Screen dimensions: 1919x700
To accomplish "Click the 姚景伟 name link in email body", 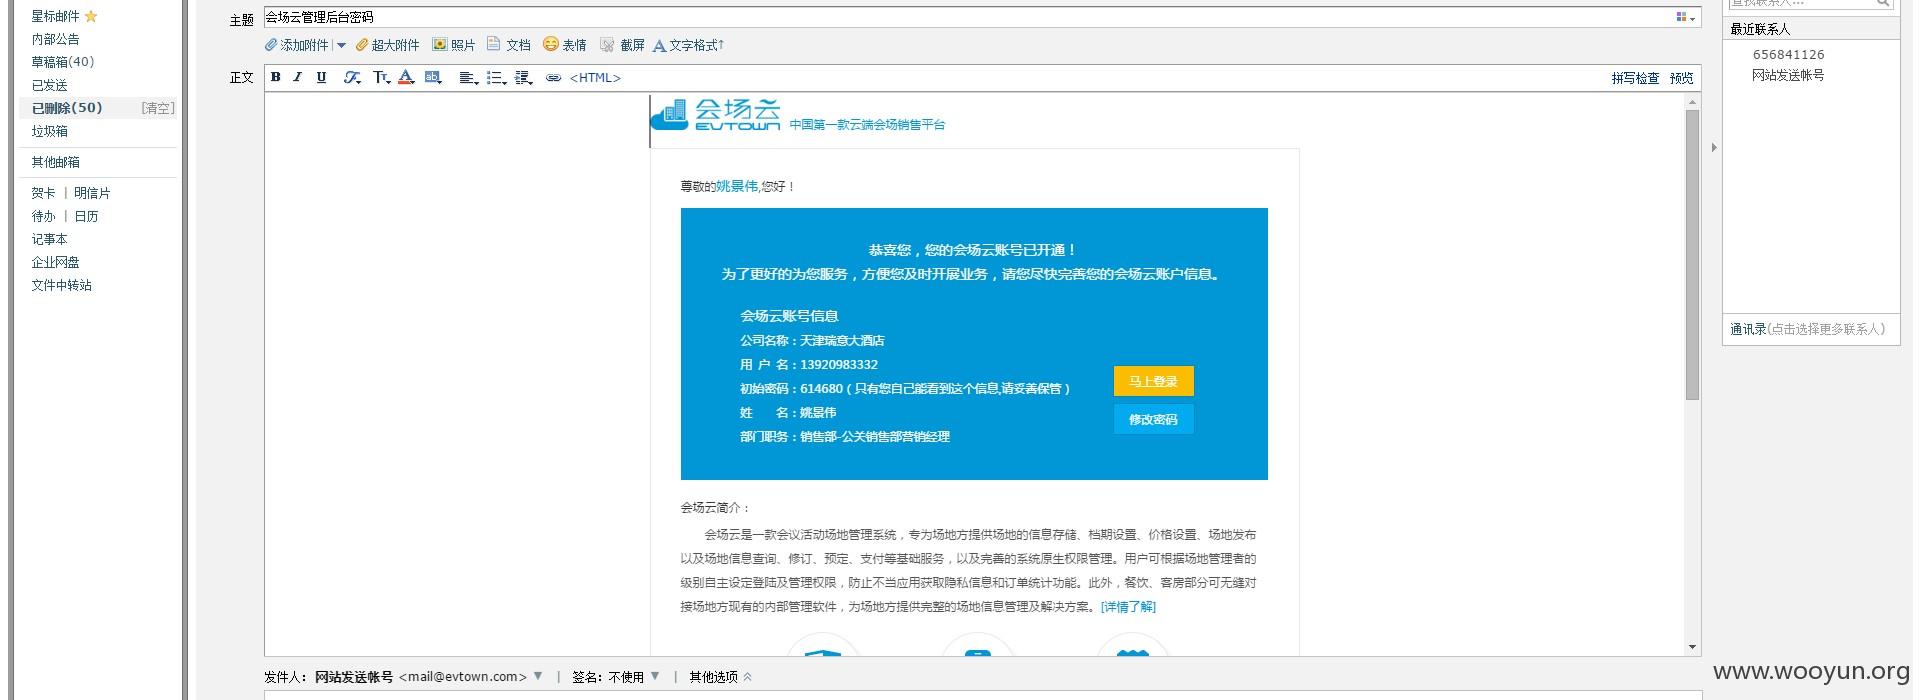I will (737, 186).
